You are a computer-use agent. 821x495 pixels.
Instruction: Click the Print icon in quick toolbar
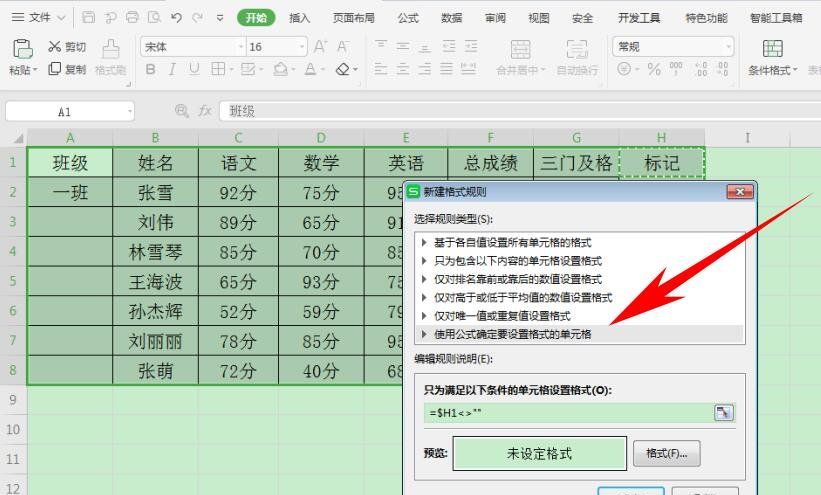(x=132, y=17)
